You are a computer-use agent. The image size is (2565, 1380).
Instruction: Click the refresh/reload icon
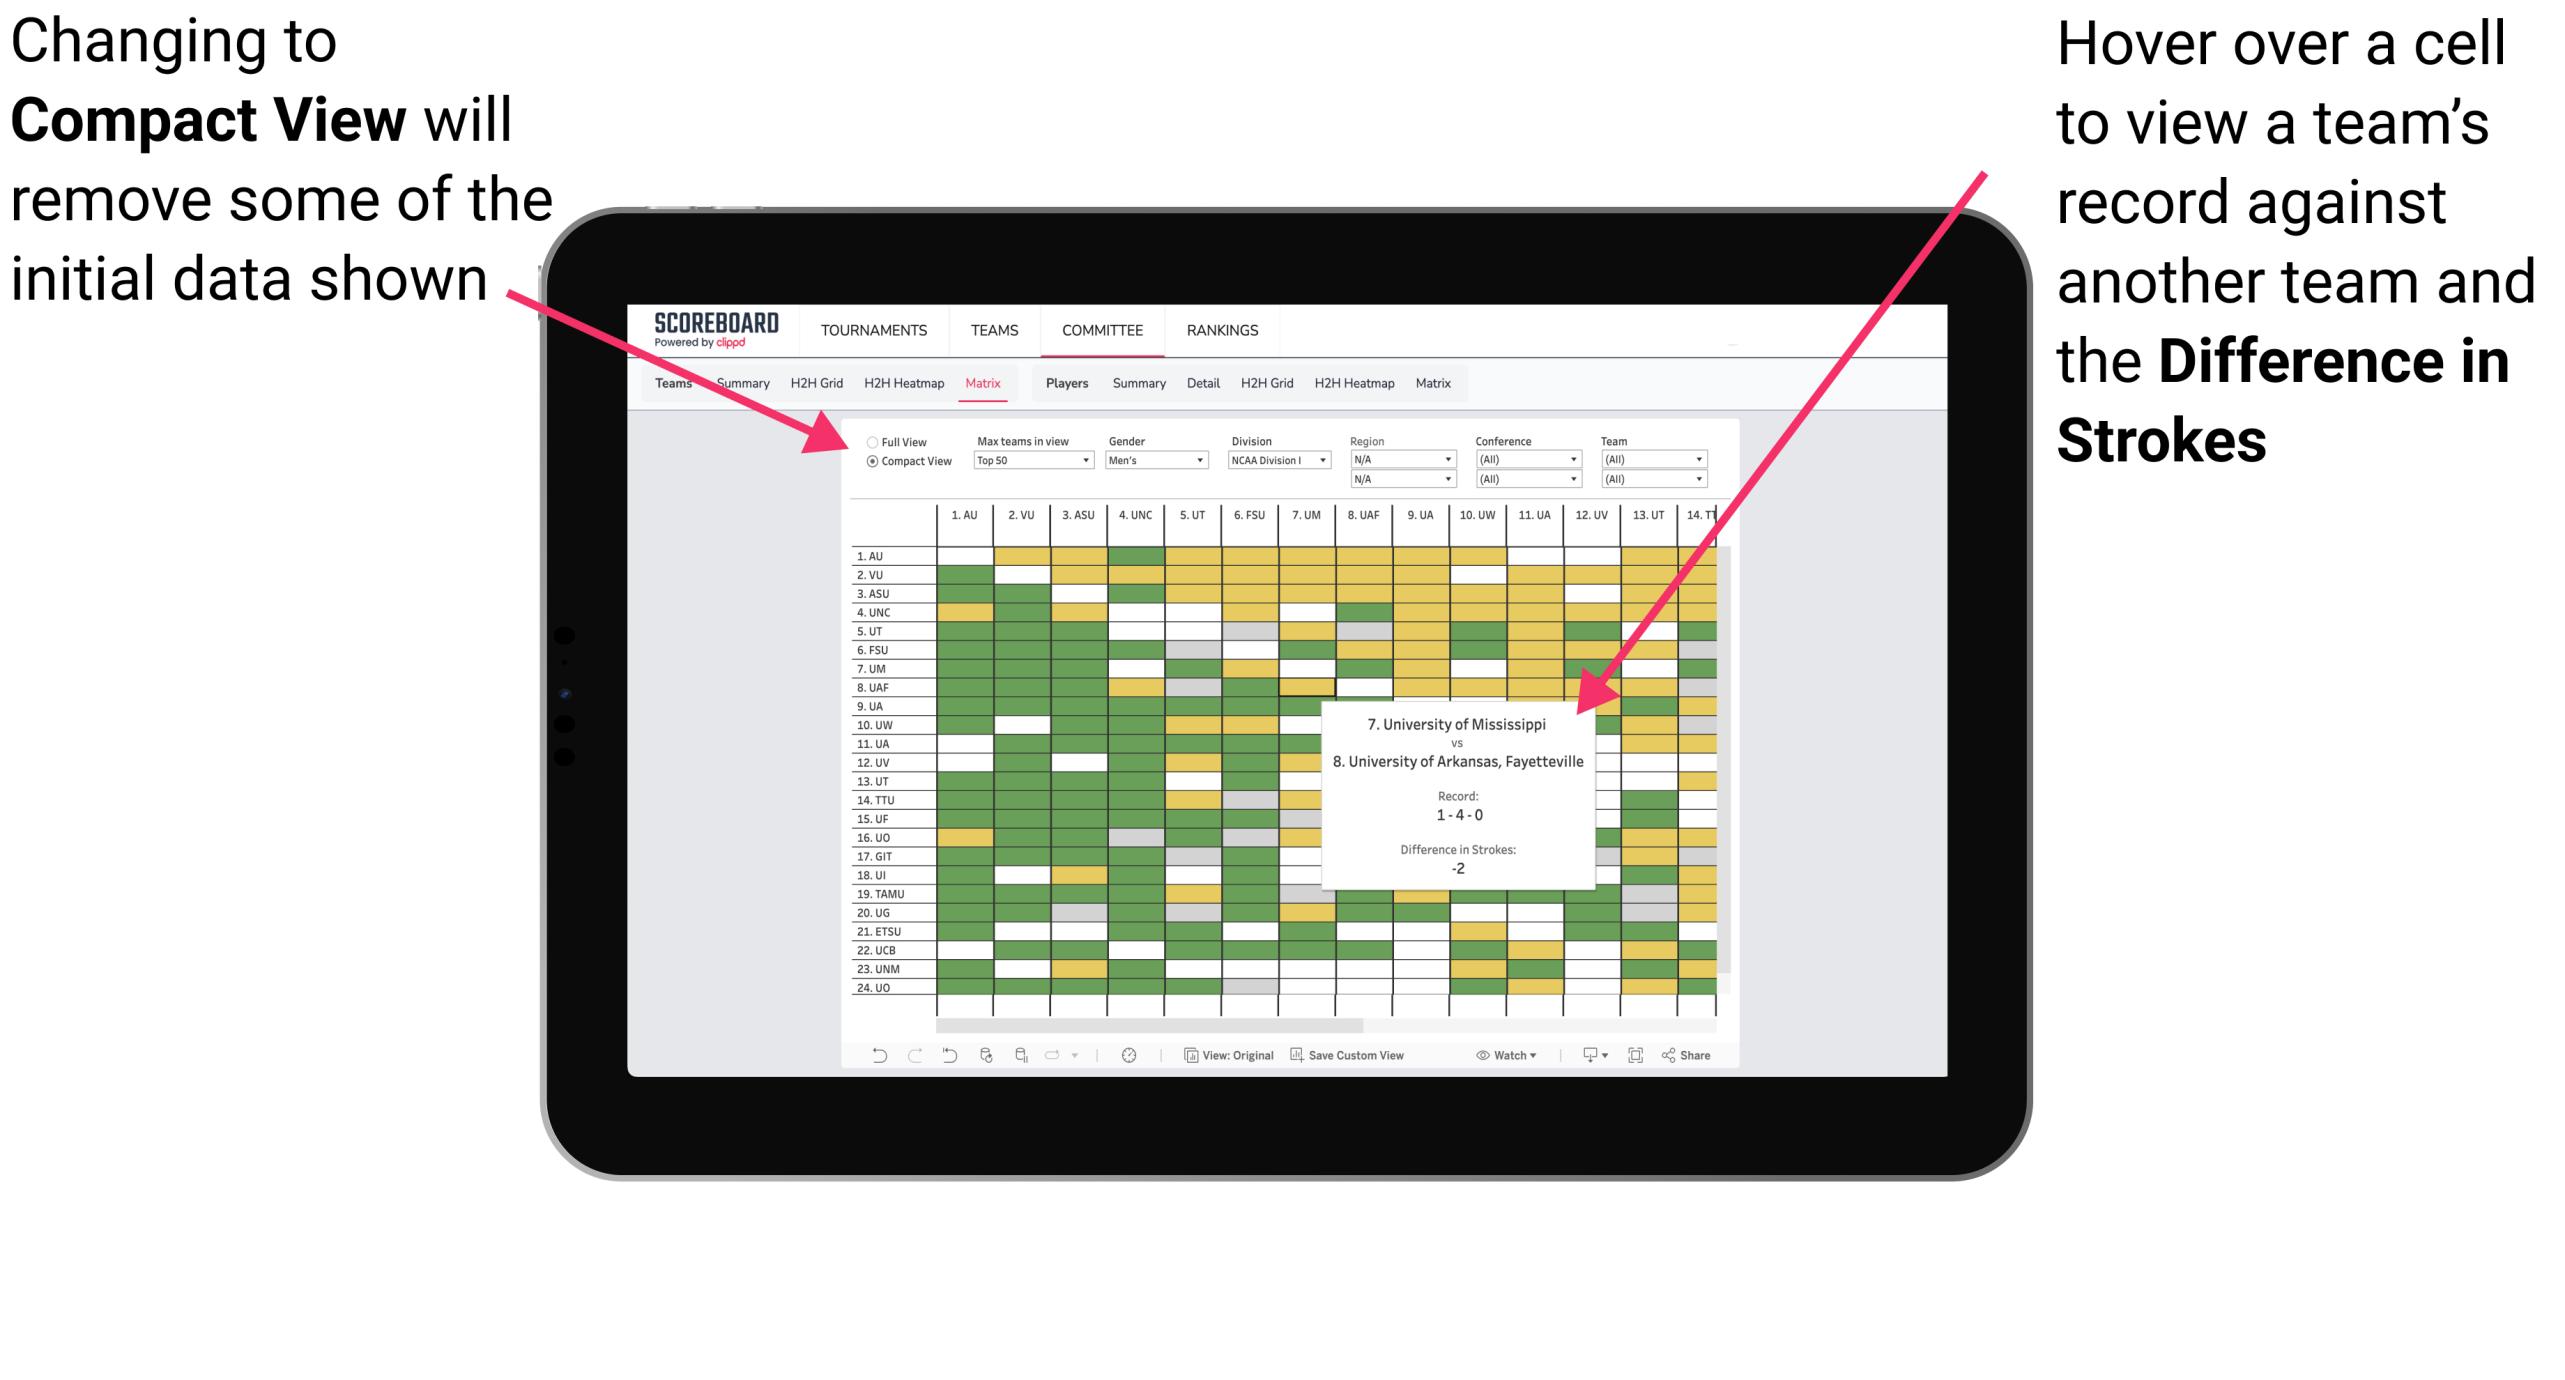click(978, 1064)
